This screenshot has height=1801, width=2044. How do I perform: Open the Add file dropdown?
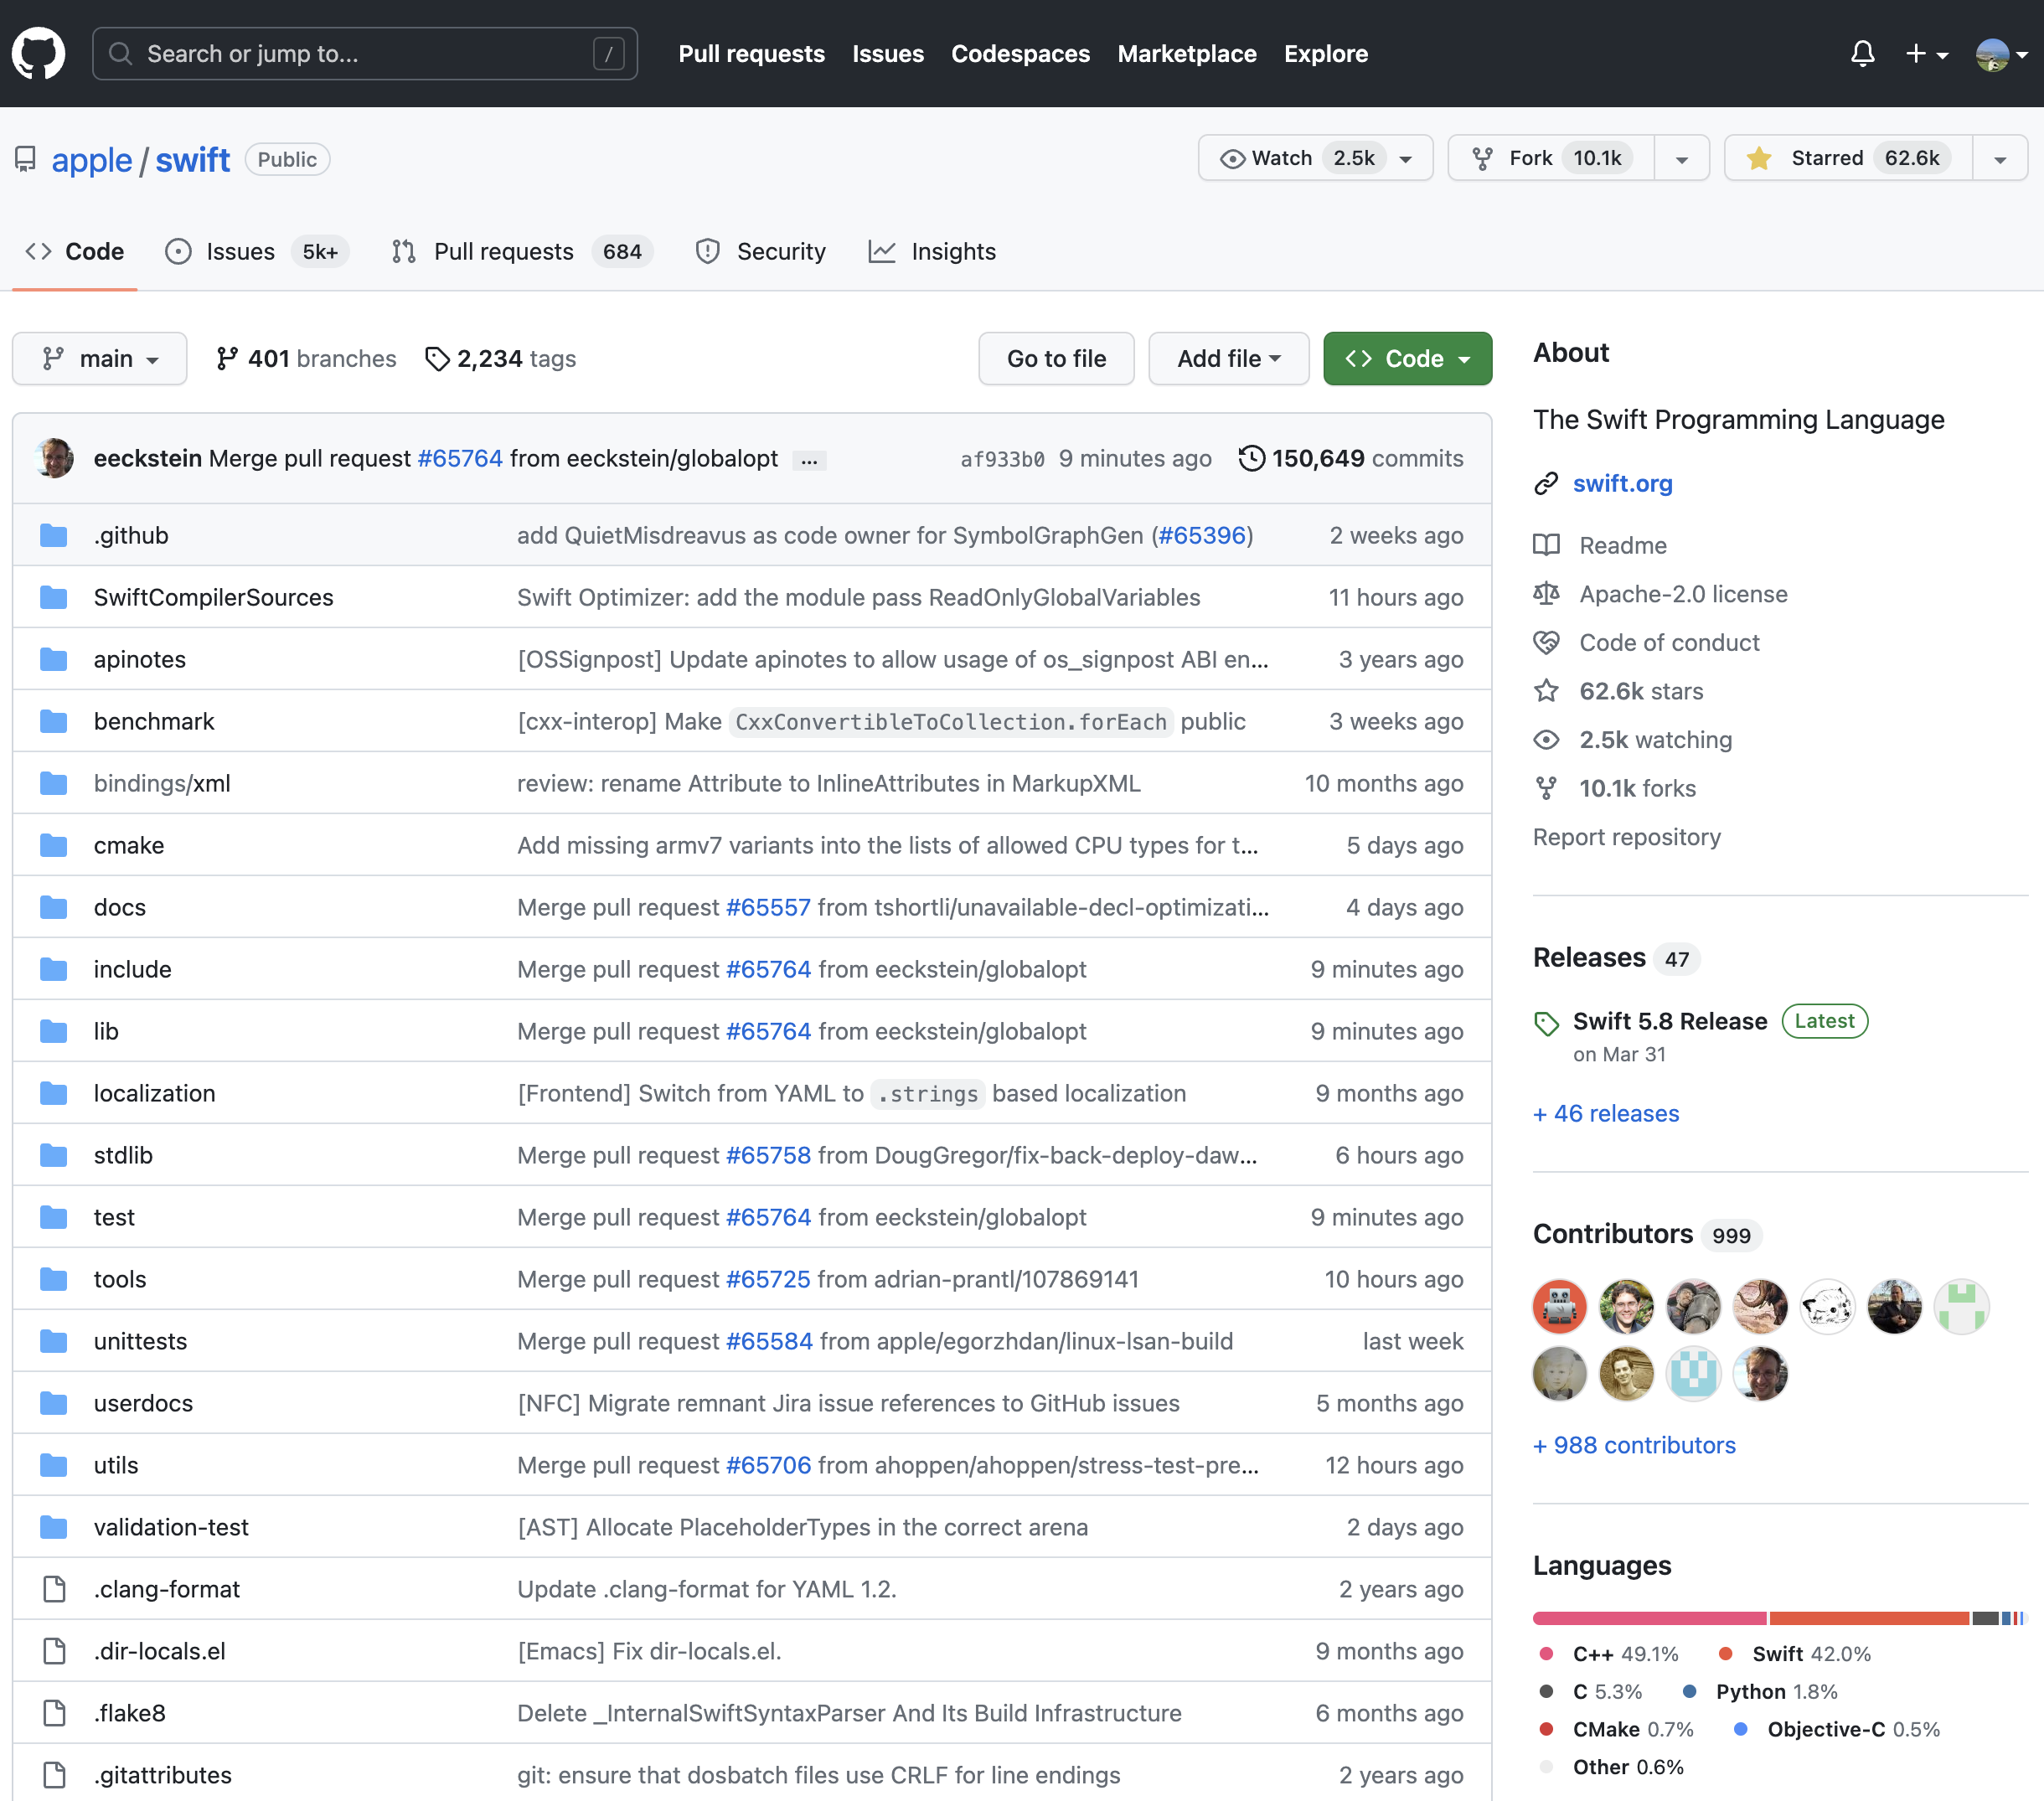point(1228,358)
